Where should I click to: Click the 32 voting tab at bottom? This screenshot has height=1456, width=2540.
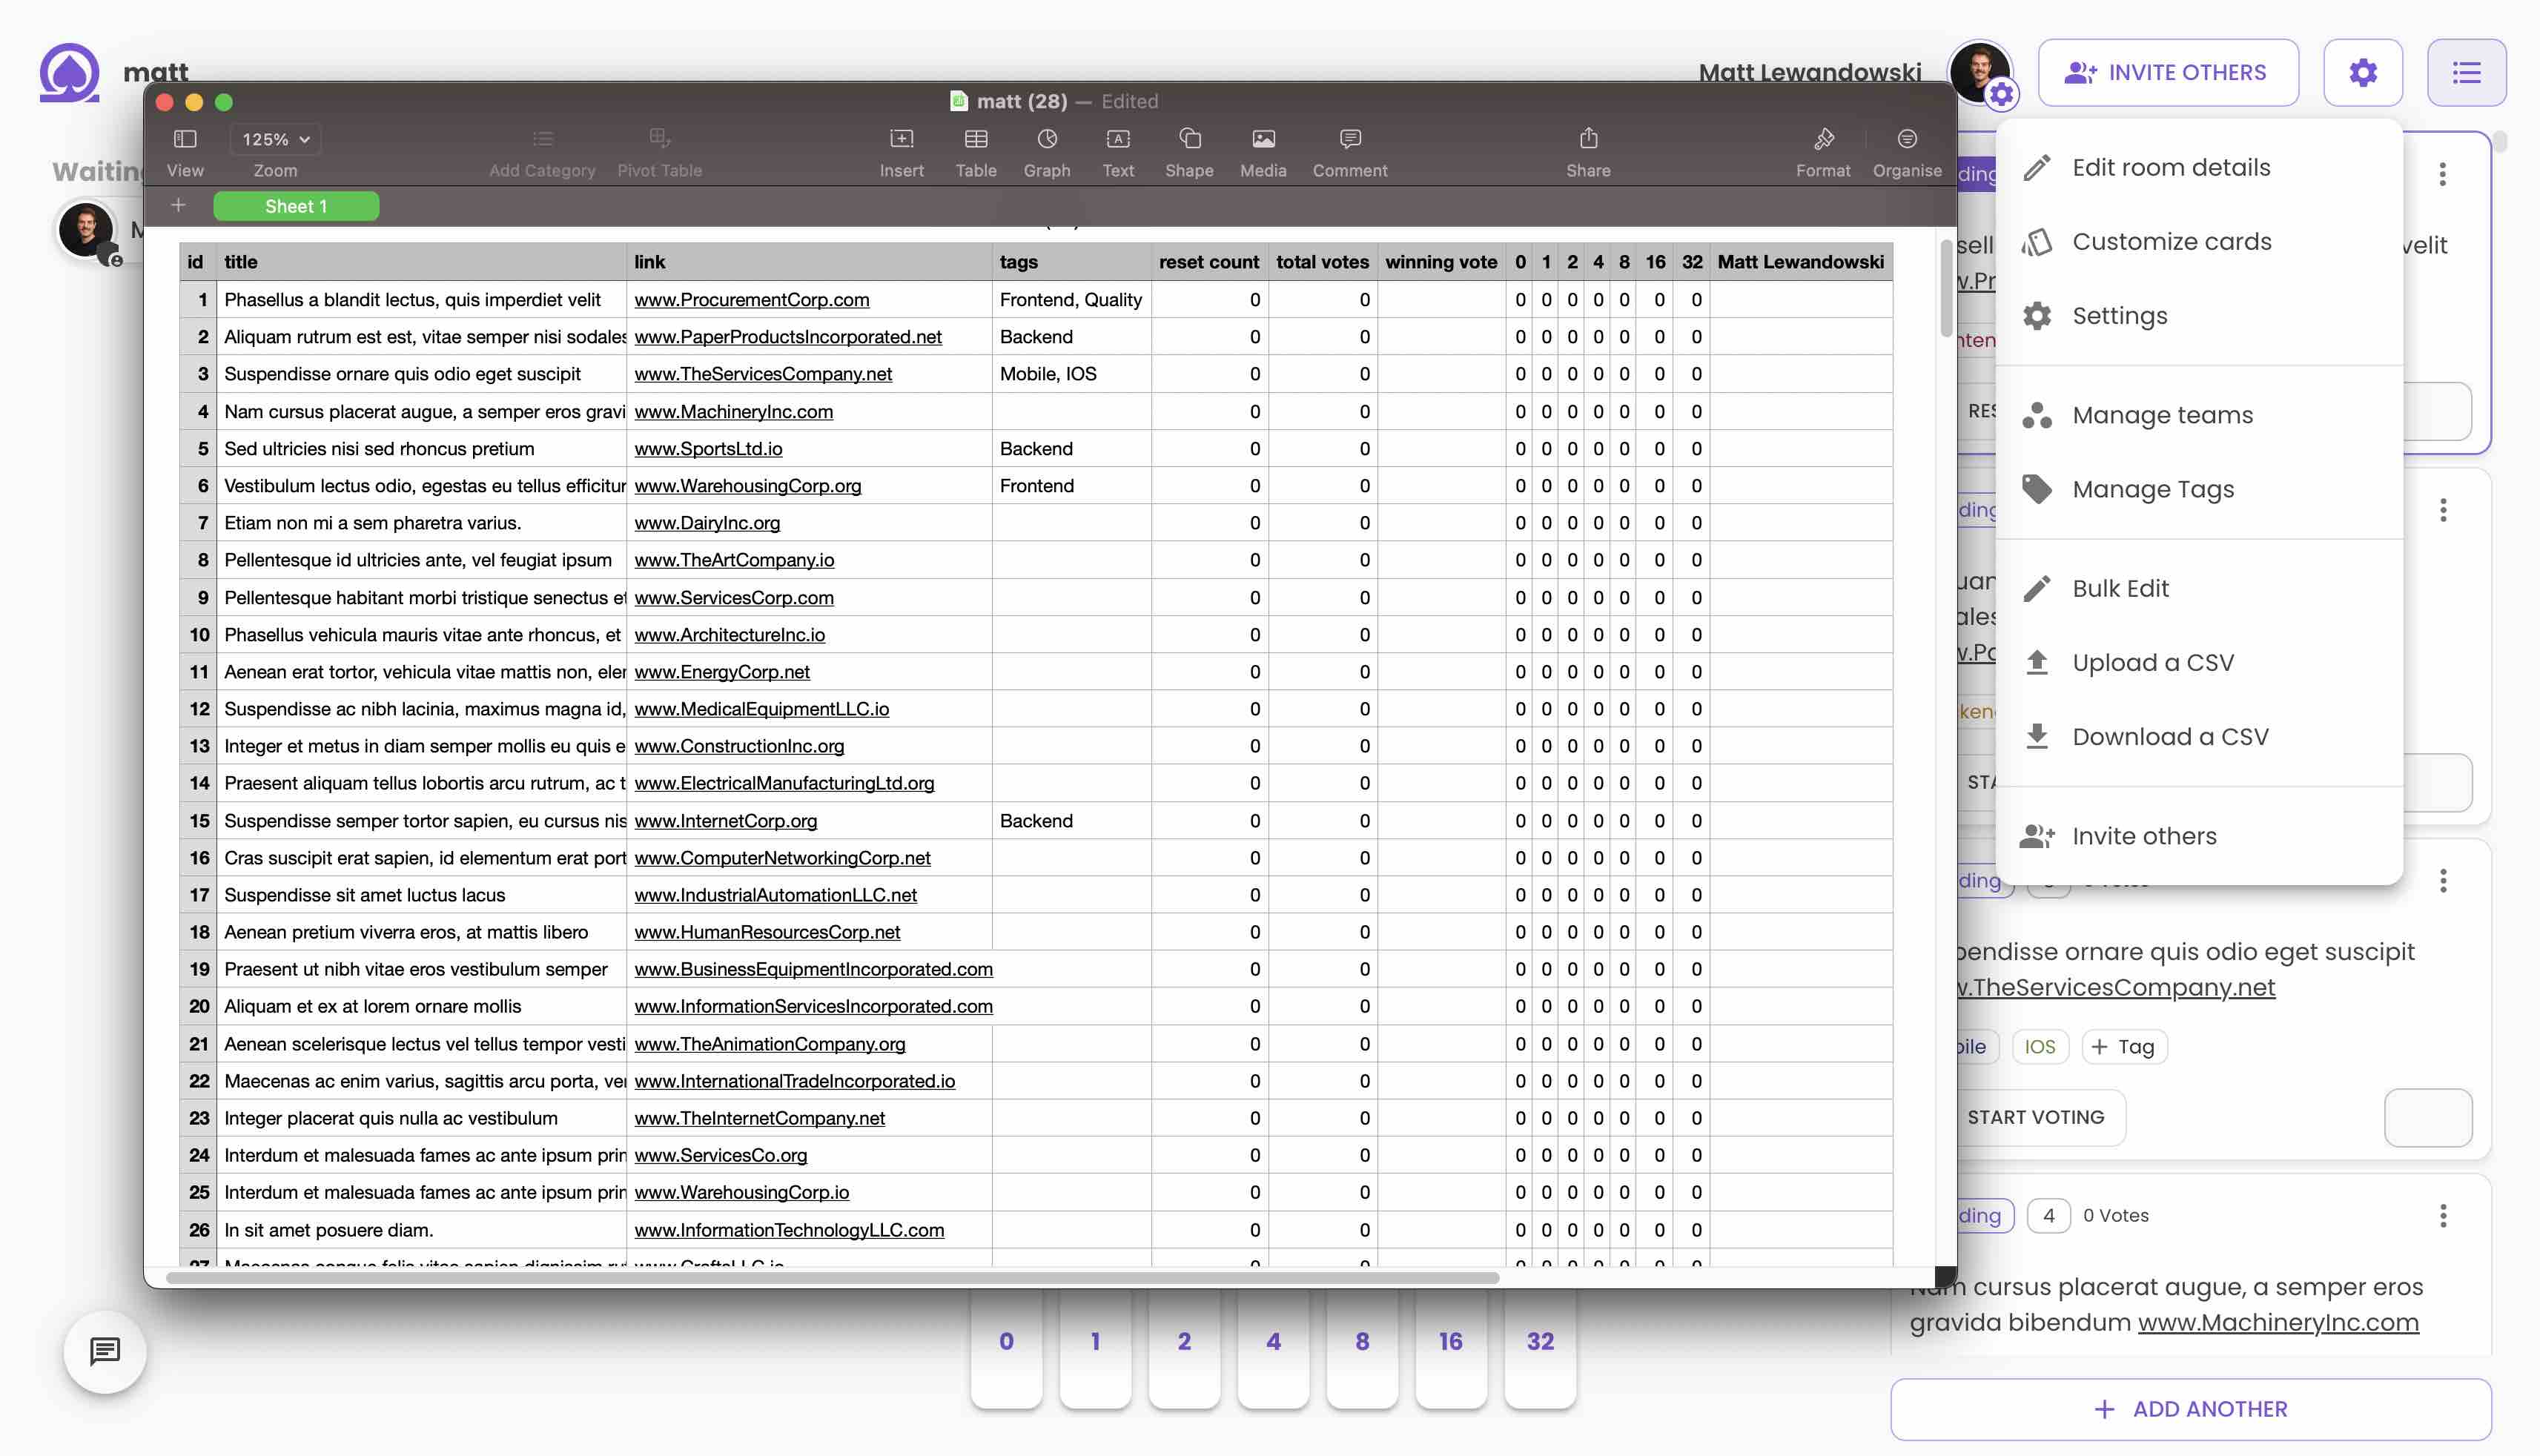click(1538, 1341)
